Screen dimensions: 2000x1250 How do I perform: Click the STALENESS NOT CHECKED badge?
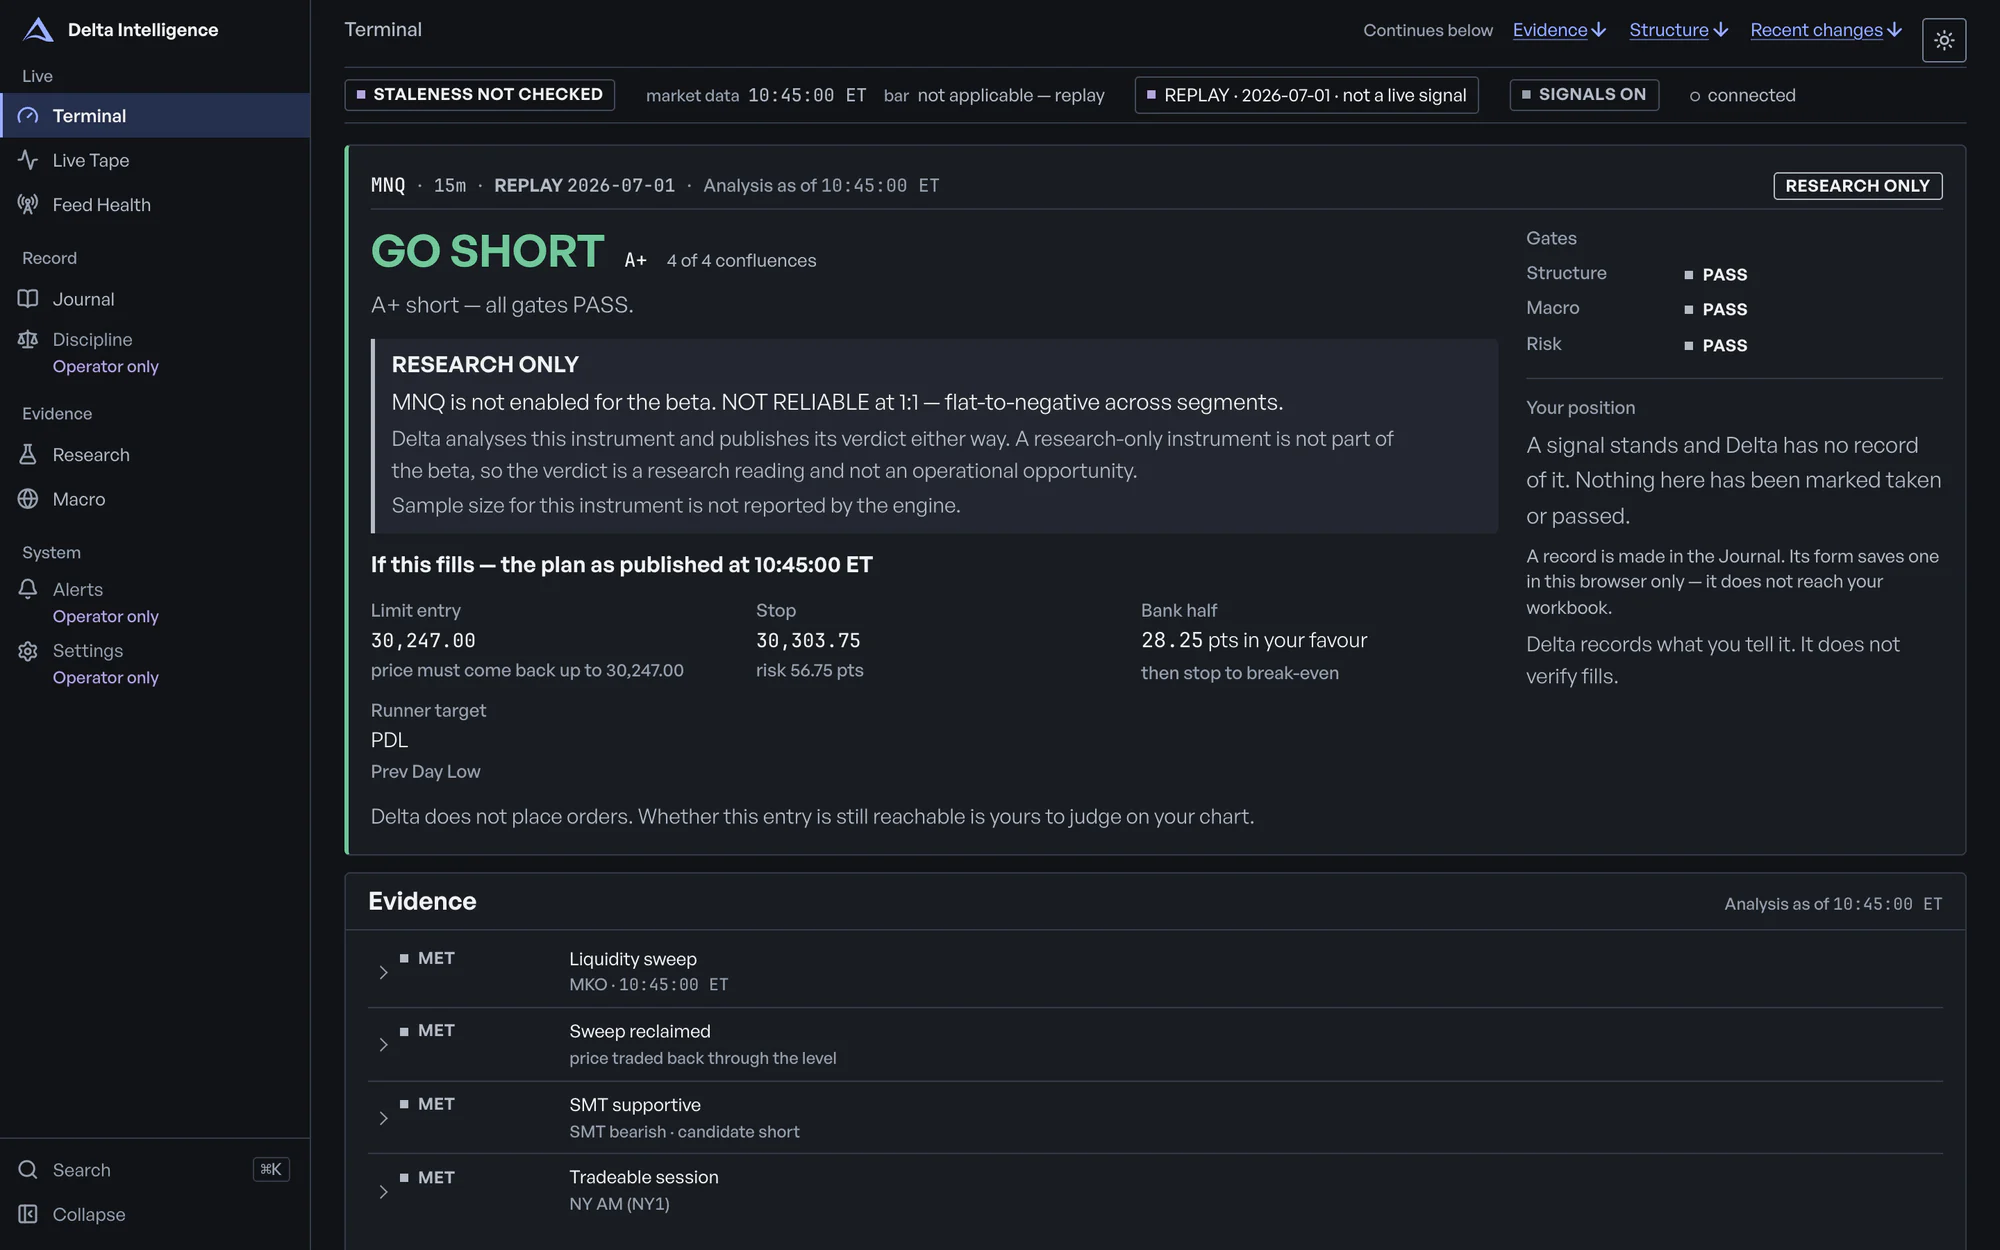click(479, 95)
